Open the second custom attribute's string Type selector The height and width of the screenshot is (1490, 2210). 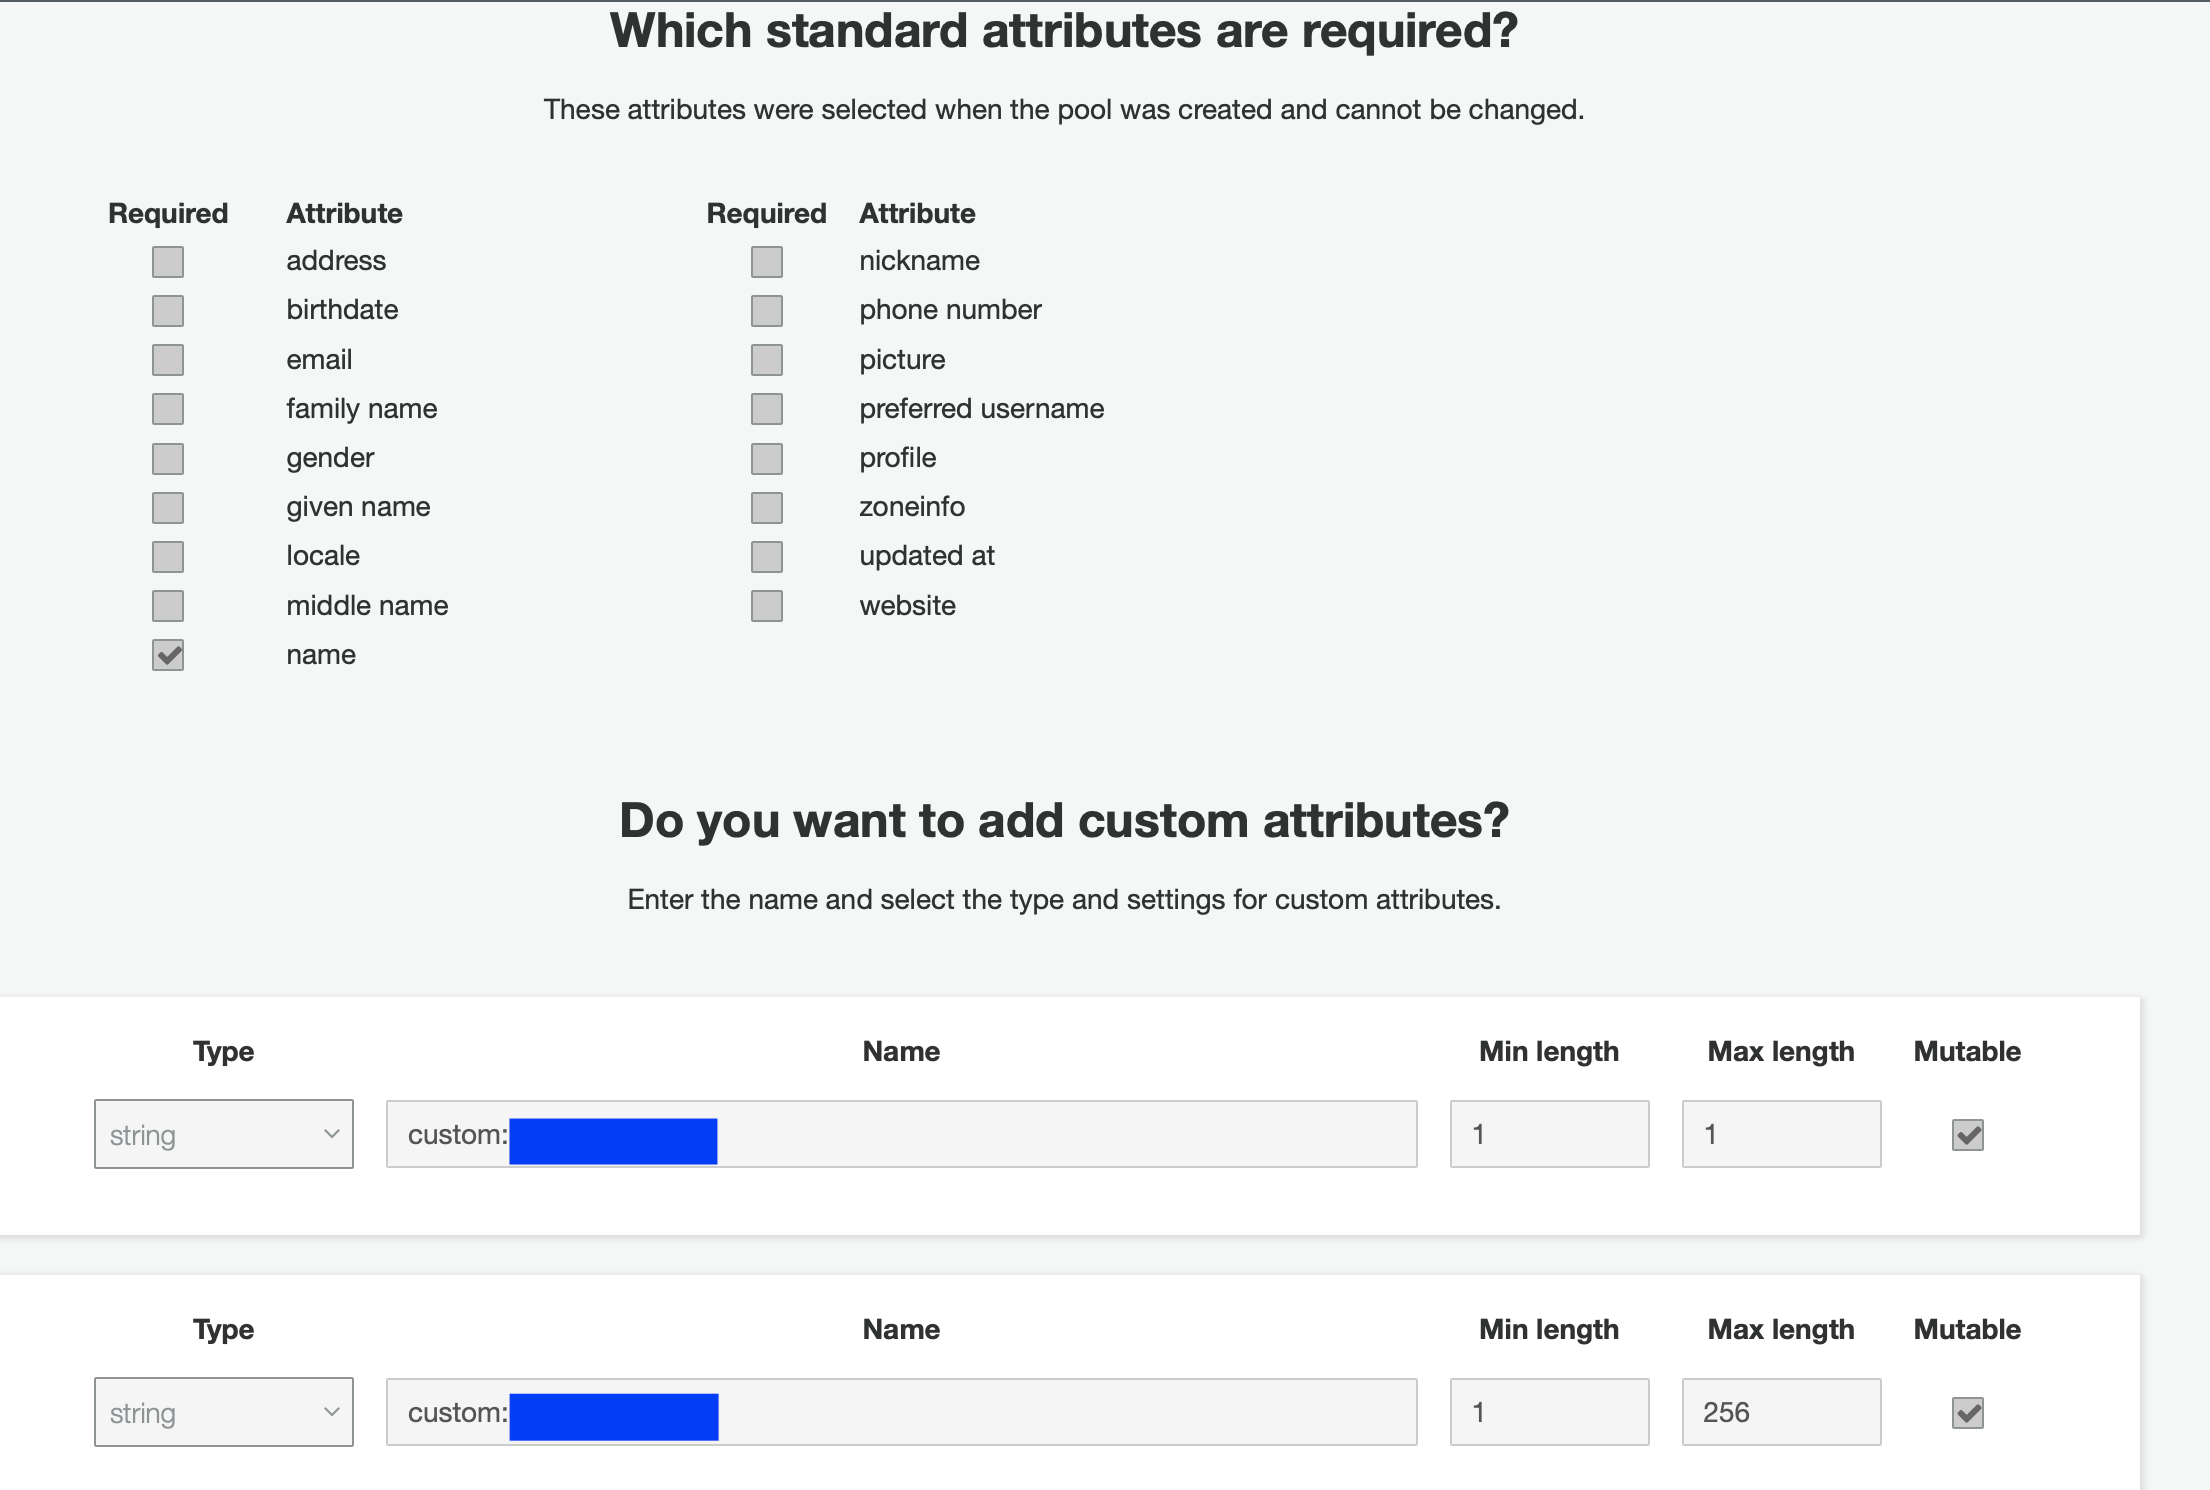click(x=223, y=1412)
